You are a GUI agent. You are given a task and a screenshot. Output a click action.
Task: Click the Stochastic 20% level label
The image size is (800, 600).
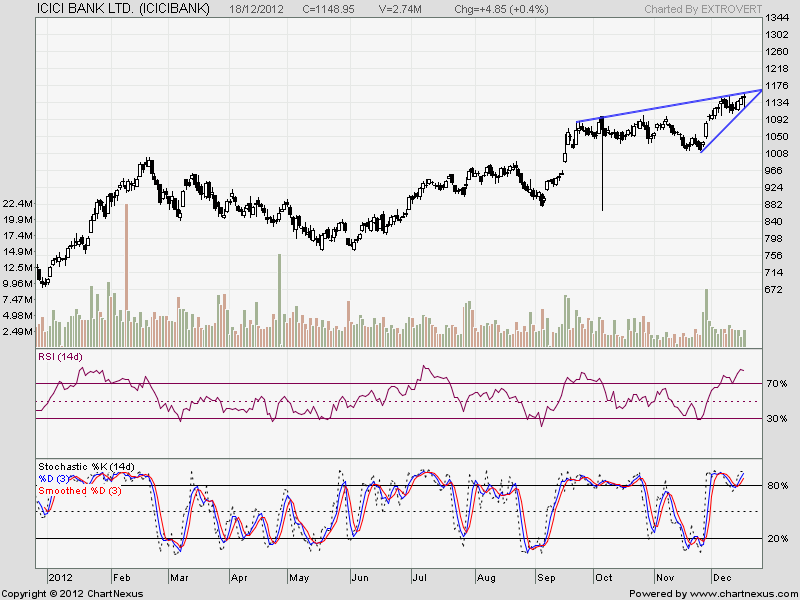tap(775, 539)
